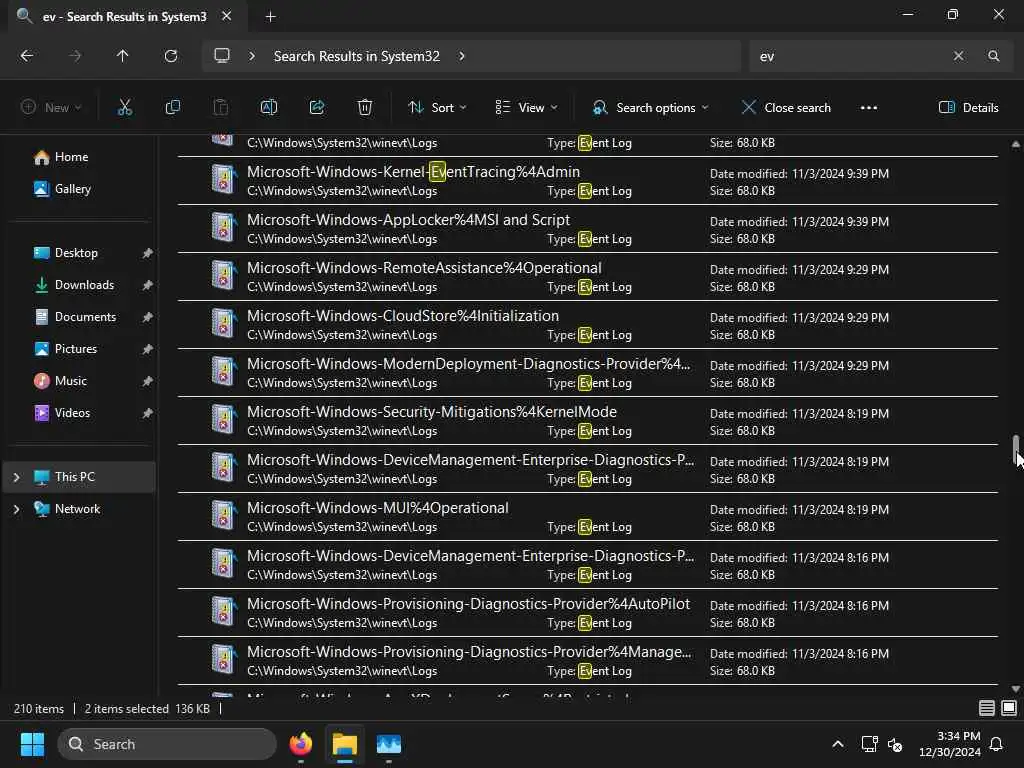Screen dimensions: 1024x768
Task: Expand the This PC tree node
Action: pyautogui.click(x=16, y=477)
